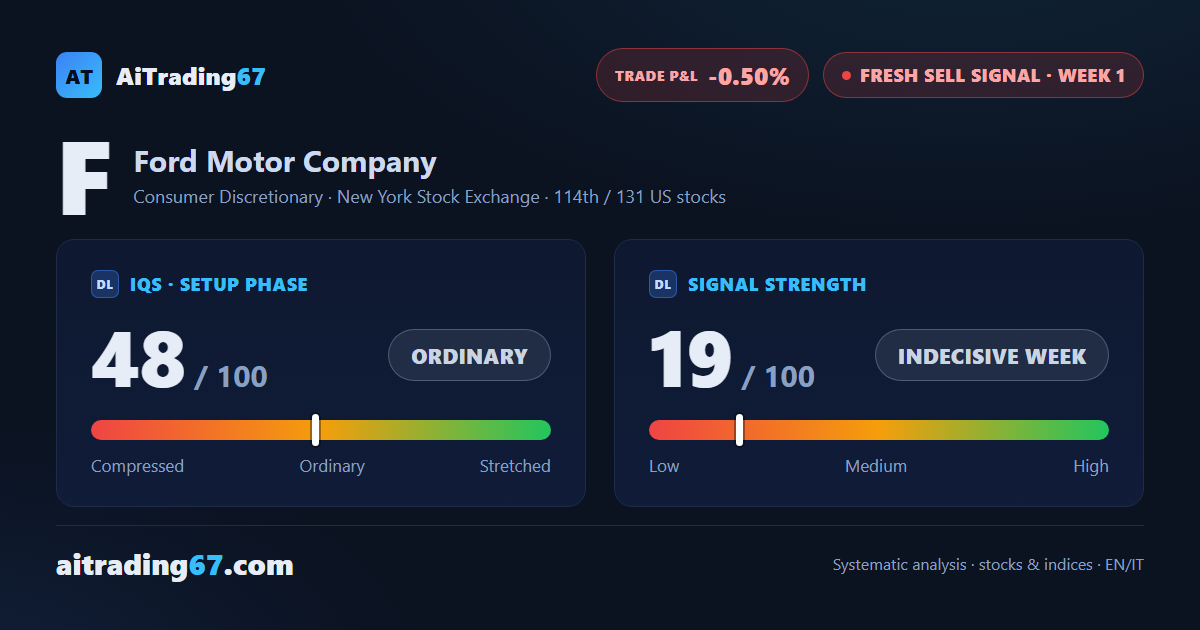Click the ORDINARY status pill

tap(469, 355)
